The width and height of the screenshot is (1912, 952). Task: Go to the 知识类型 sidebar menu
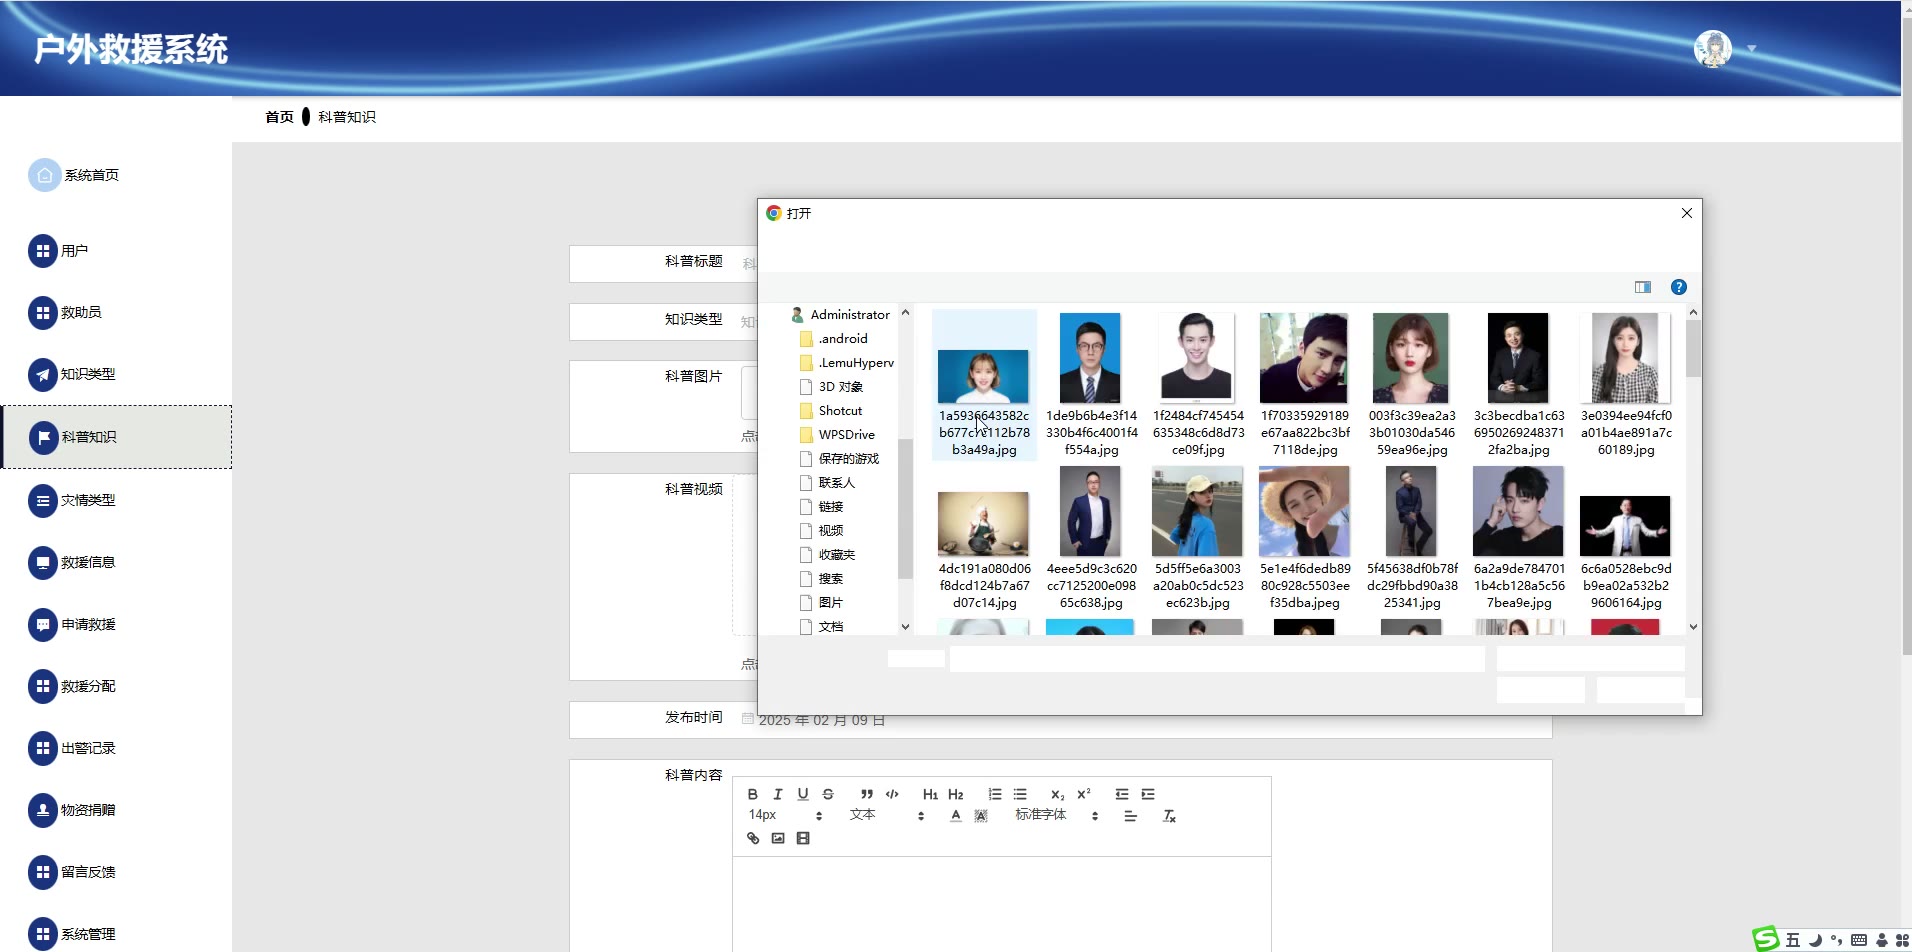point(88,374)
